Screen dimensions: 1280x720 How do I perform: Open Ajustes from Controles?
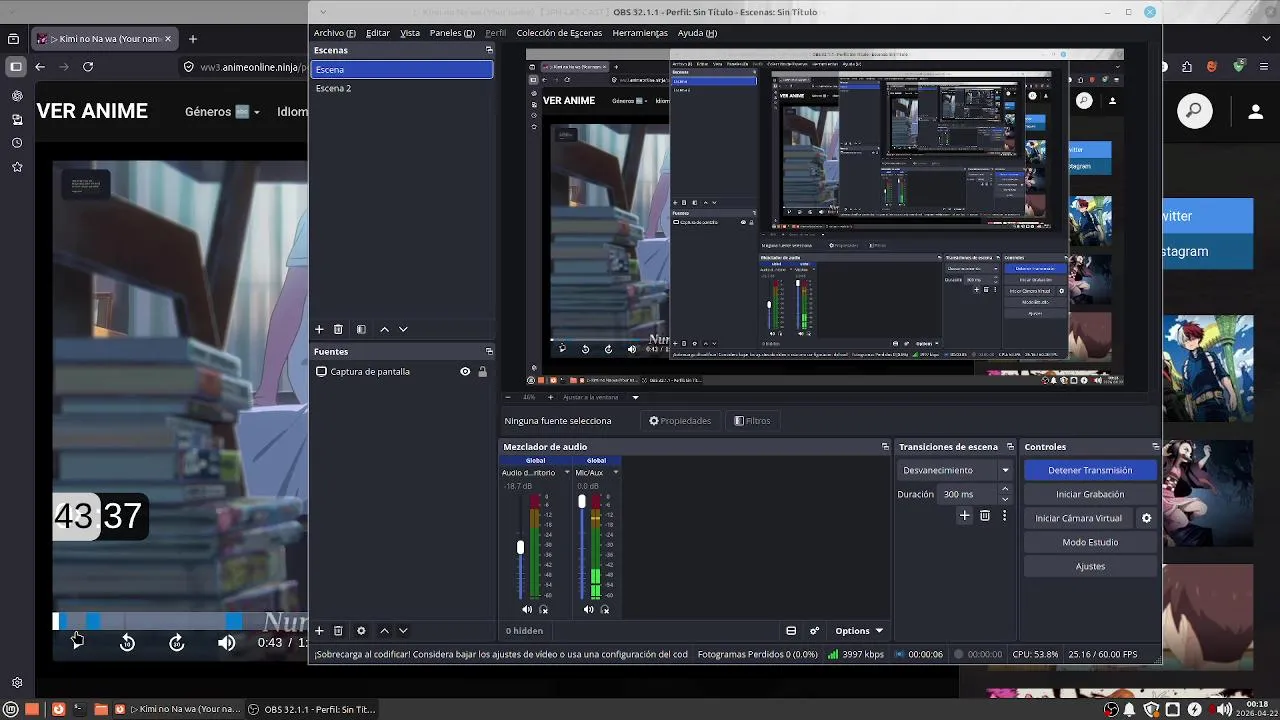pos(1090,566)
